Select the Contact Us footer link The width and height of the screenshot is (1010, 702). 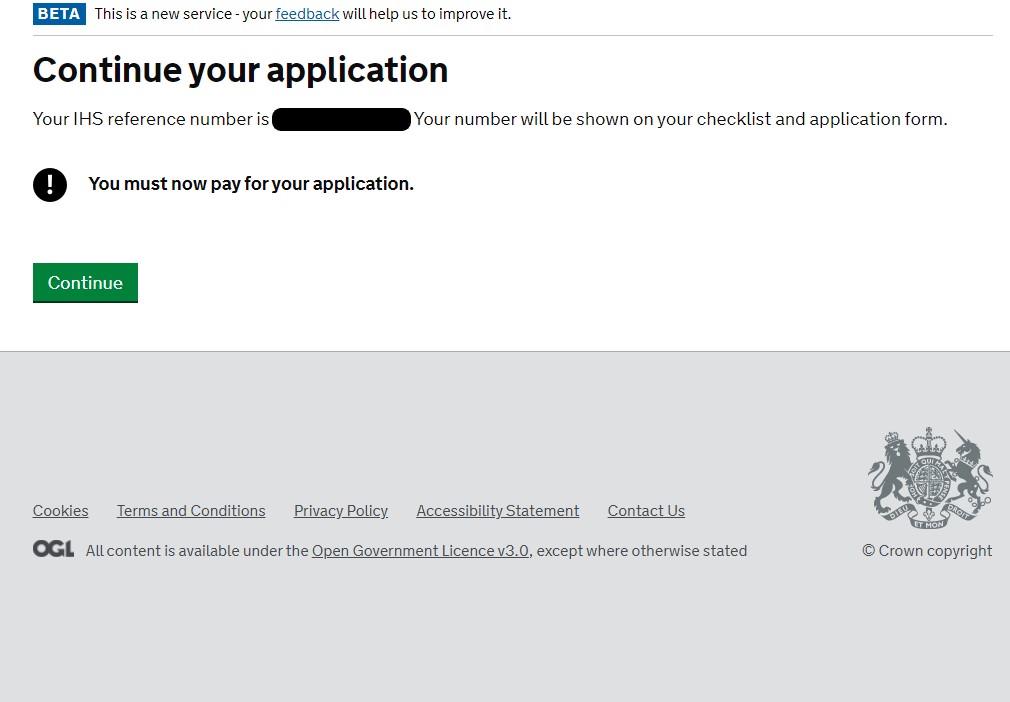click(646, 511)
